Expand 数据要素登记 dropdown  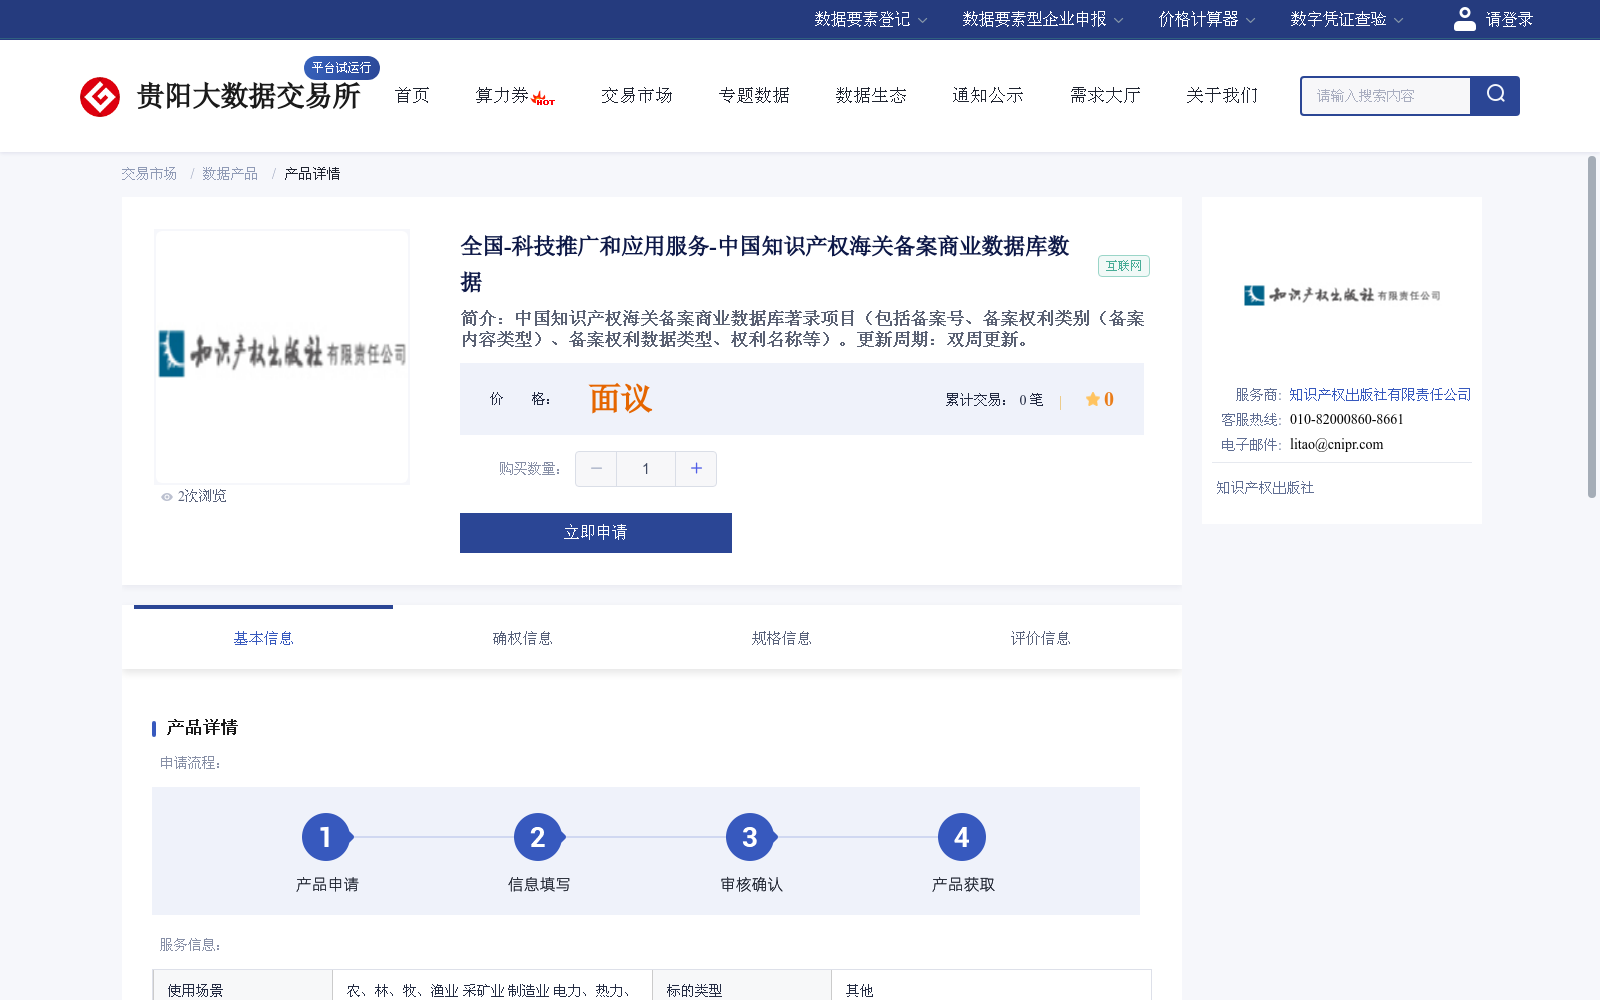coord(870,19)
